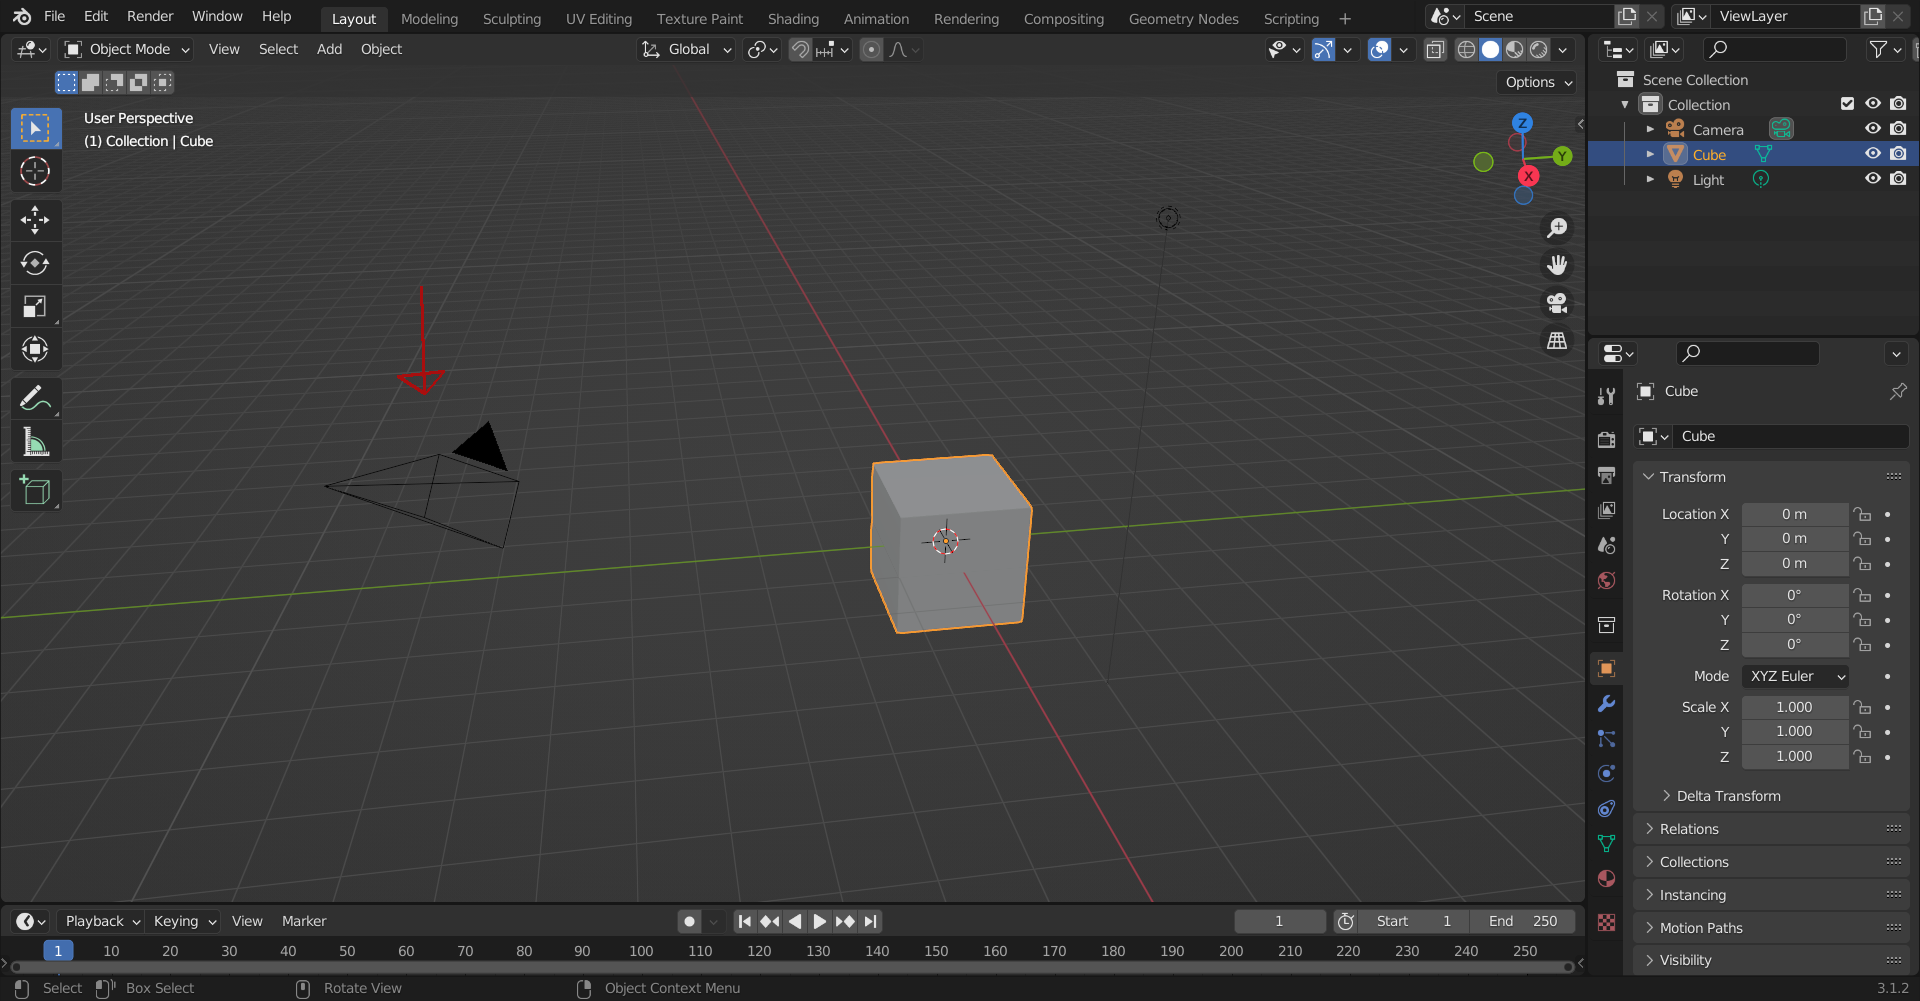Image resolution: width=1920 pixels, height=1001 pixels.
Task: Click Marker in timeline header
Action: click(x=304, y=921)
